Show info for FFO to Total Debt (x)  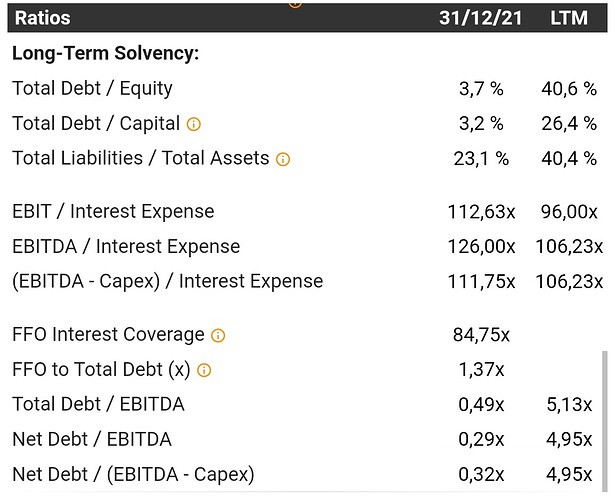[204, 371]
